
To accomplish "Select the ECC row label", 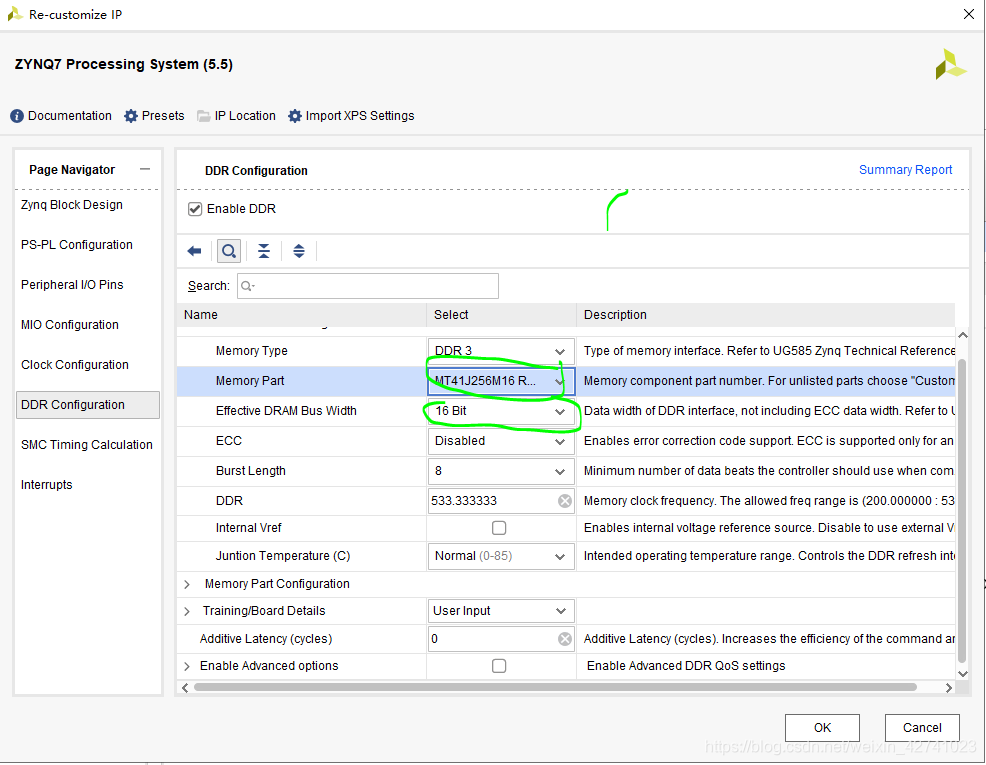I will [229, 441].
